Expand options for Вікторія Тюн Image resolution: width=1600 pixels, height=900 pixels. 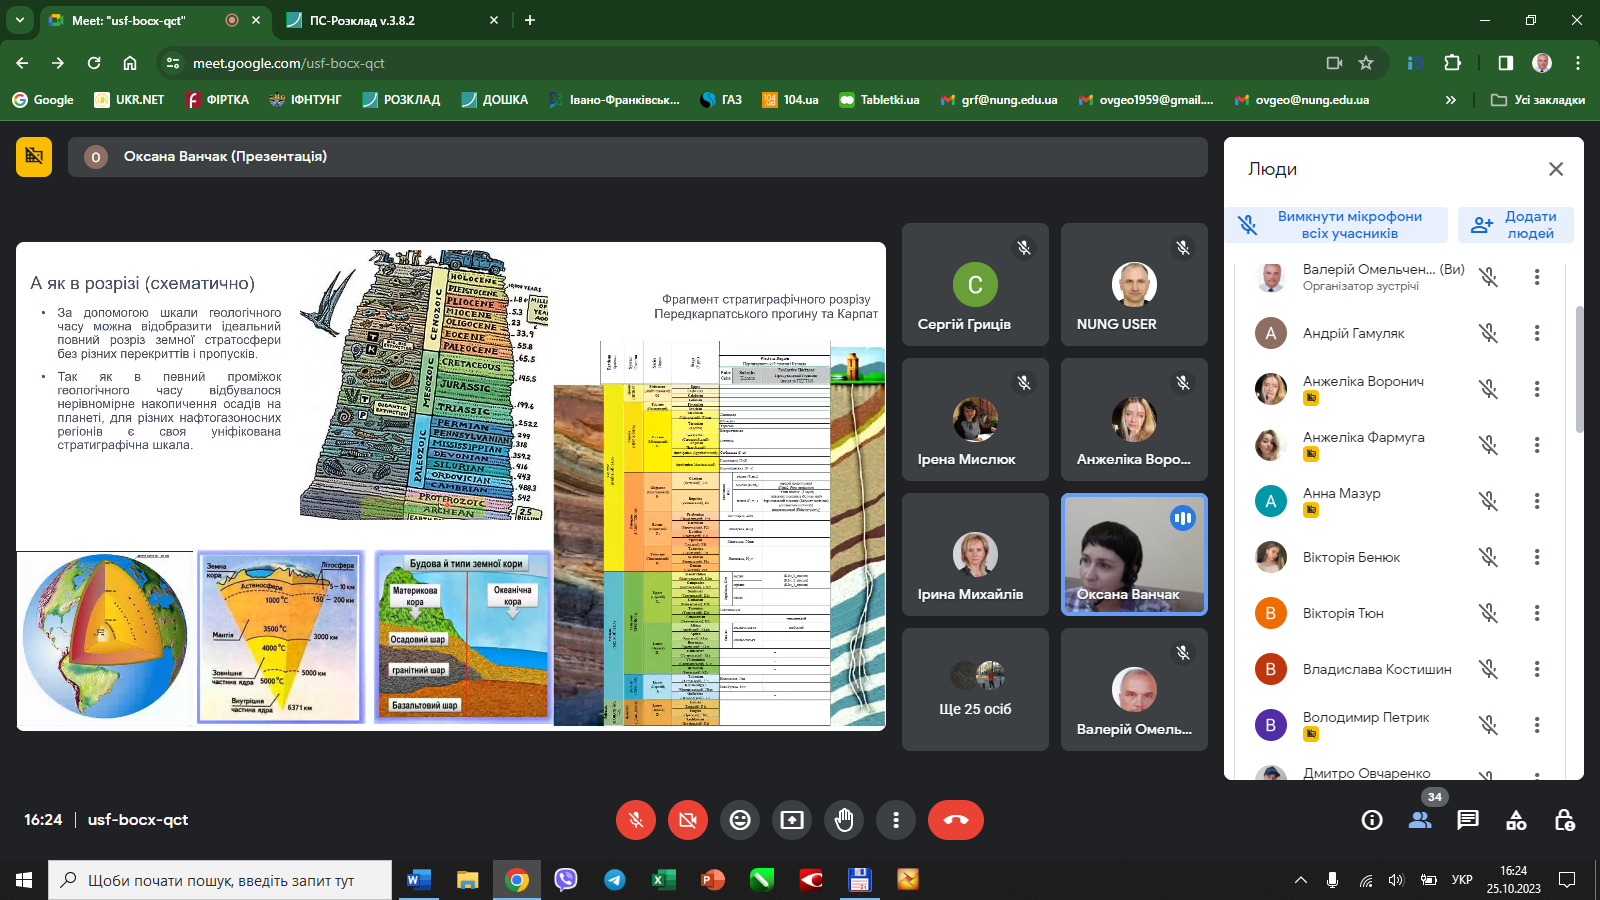pos(1537,613)
